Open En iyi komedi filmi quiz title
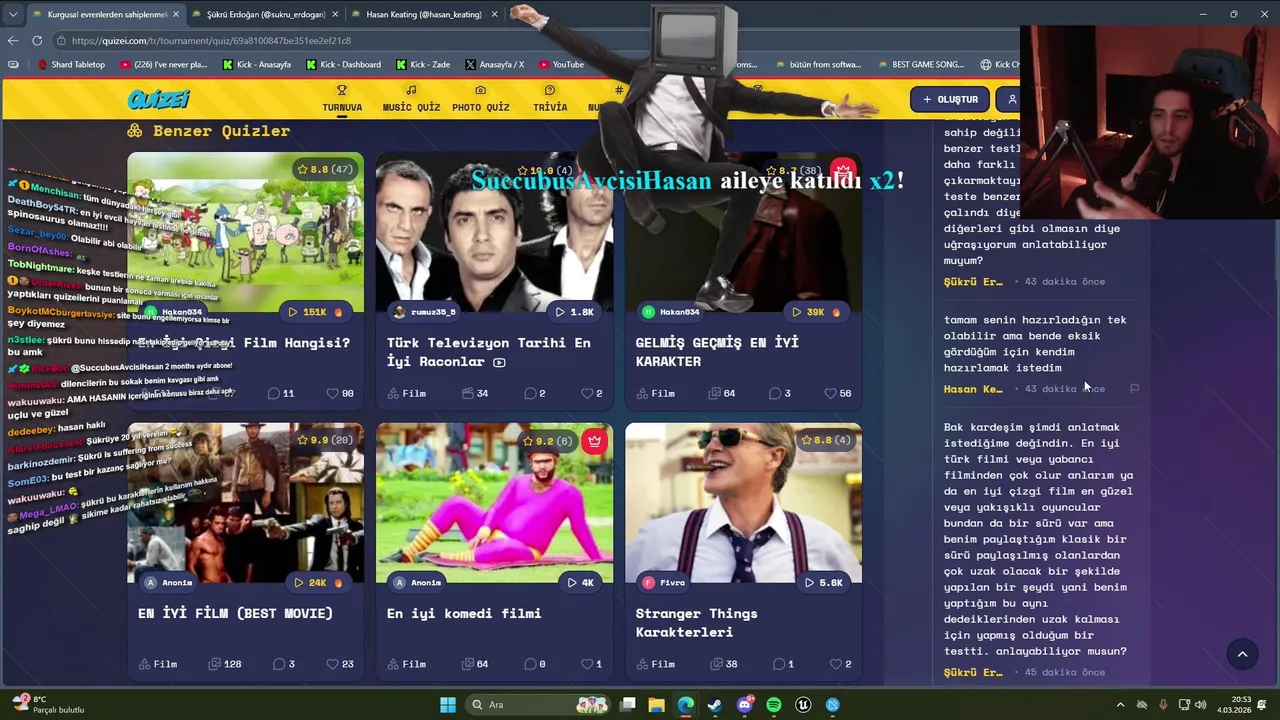Image resolution: width=1280 pixels, height=720 pixels. click(464, 613)
